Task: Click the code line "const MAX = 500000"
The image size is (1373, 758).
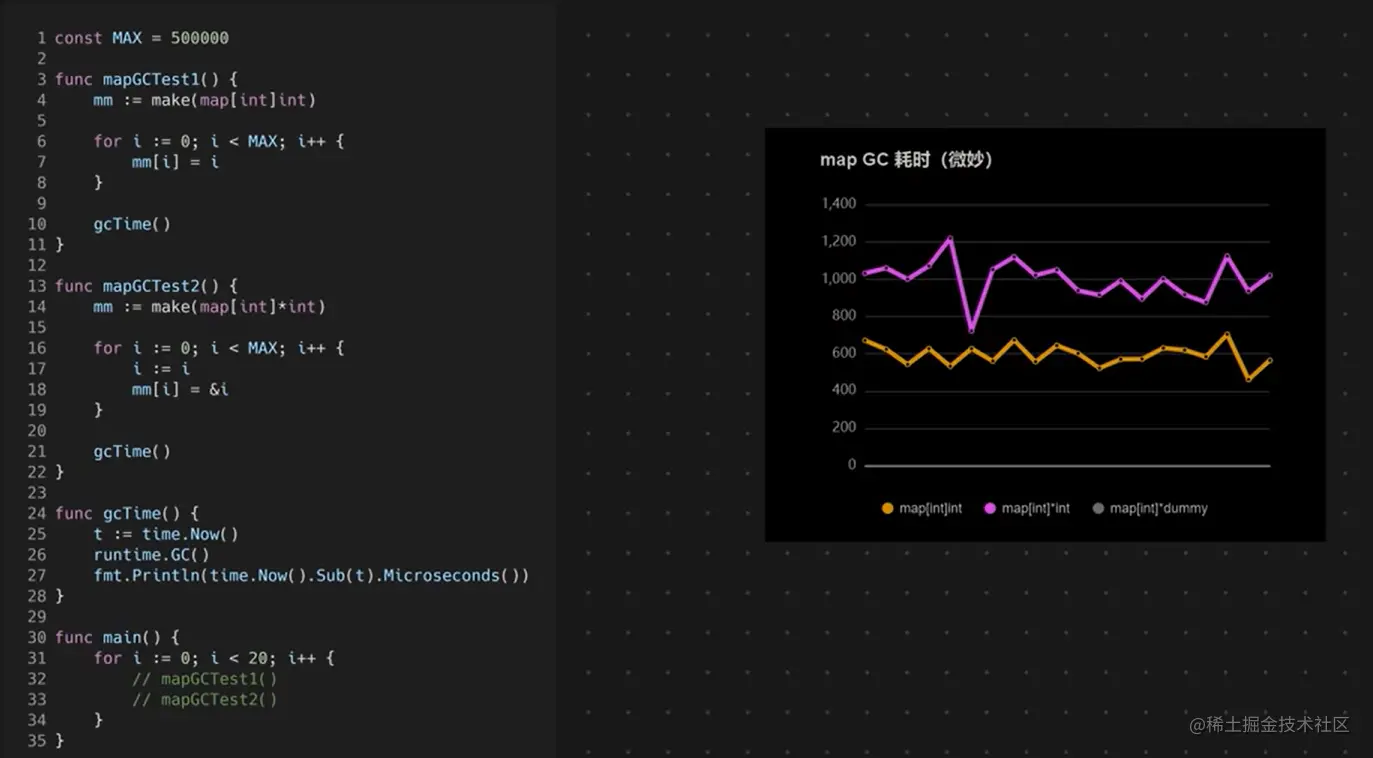Action: 141,38
